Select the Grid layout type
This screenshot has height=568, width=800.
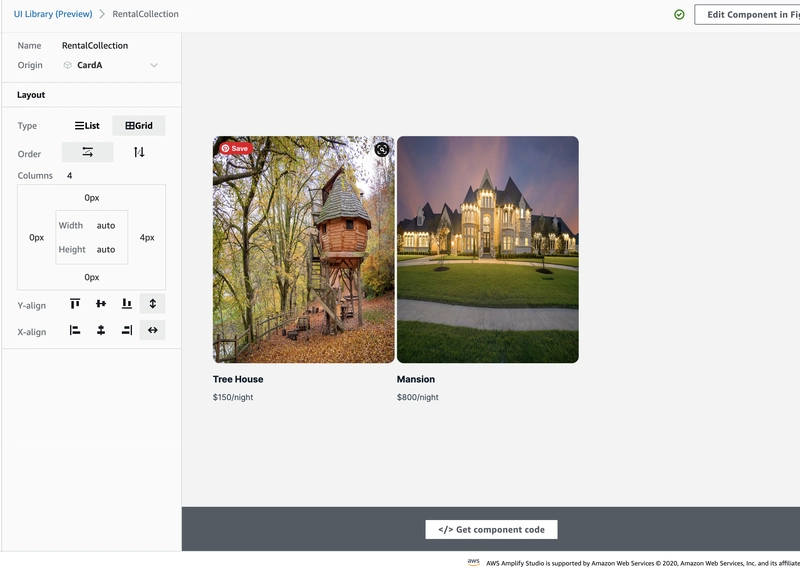[139, 126]
